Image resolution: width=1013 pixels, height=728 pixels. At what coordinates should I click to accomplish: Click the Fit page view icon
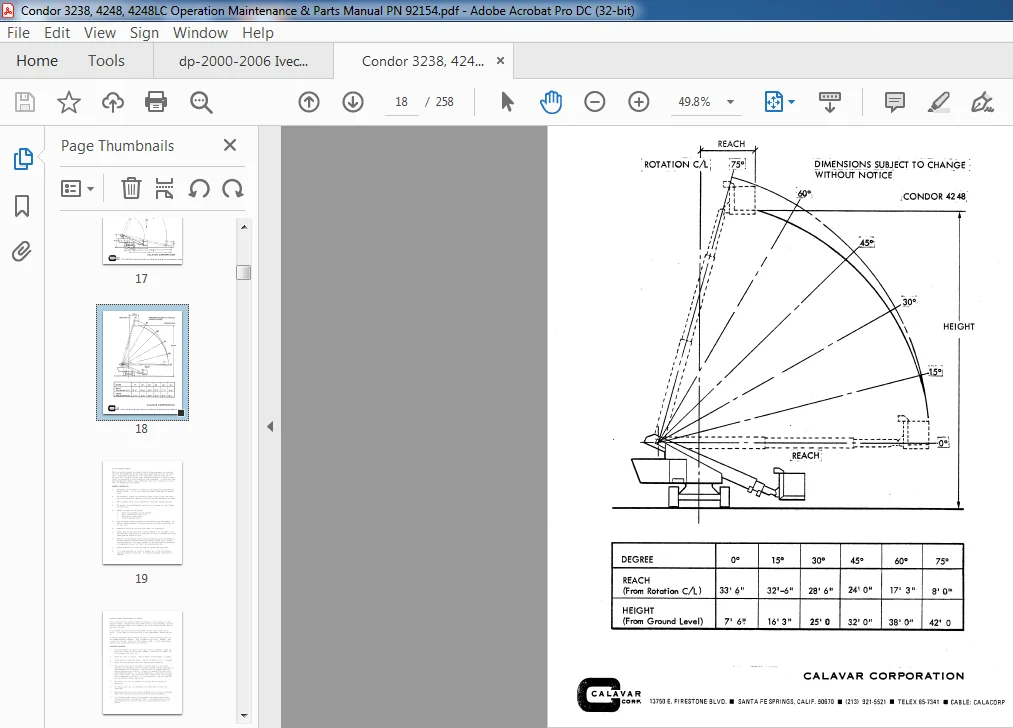point(774,102)
